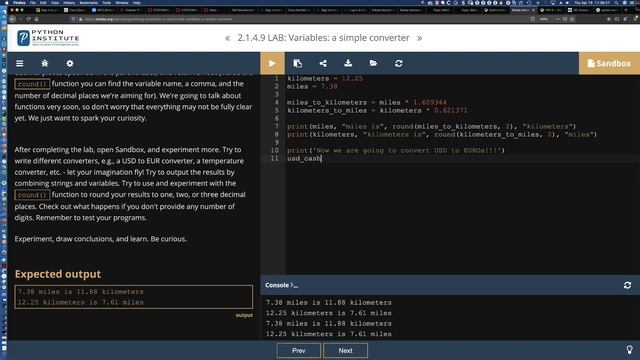
Task: Go to next section with » arrow
Action: (419, 38)
